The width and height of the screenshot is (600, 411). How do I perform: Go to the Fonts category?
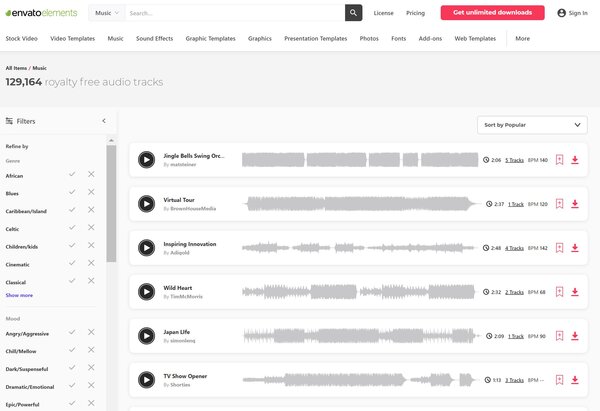coord(399,38)
